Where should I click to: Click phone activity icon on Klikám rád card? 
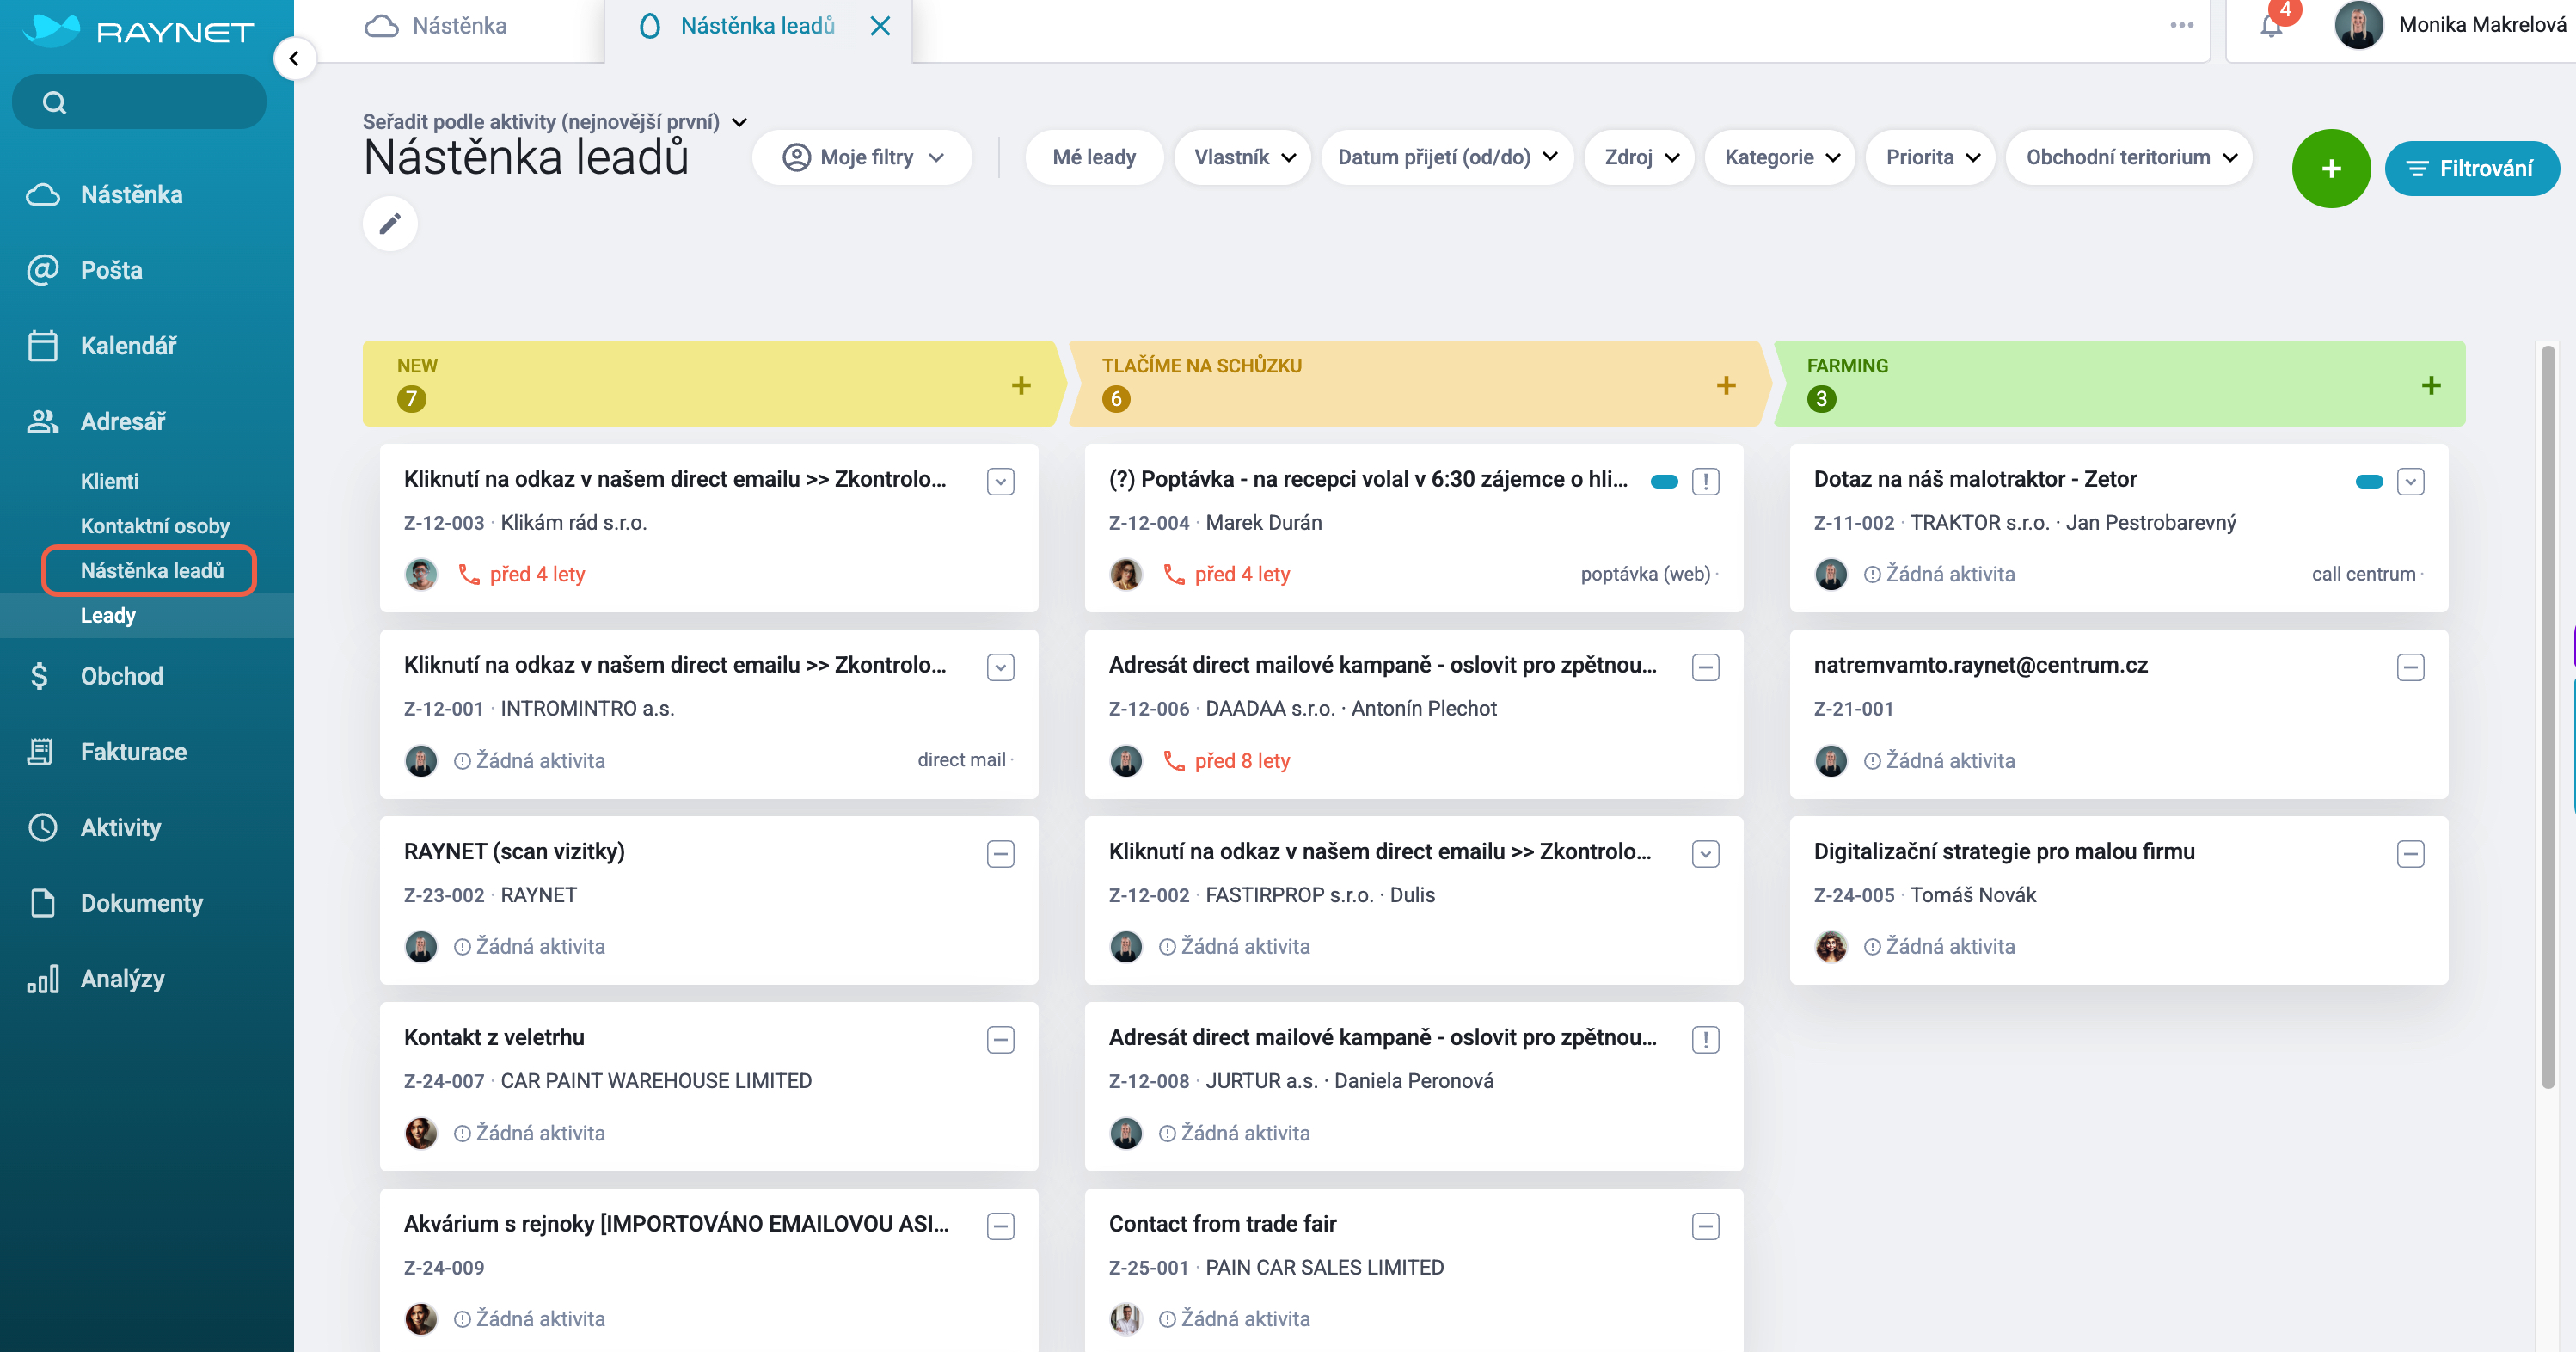tap(469, 574)
